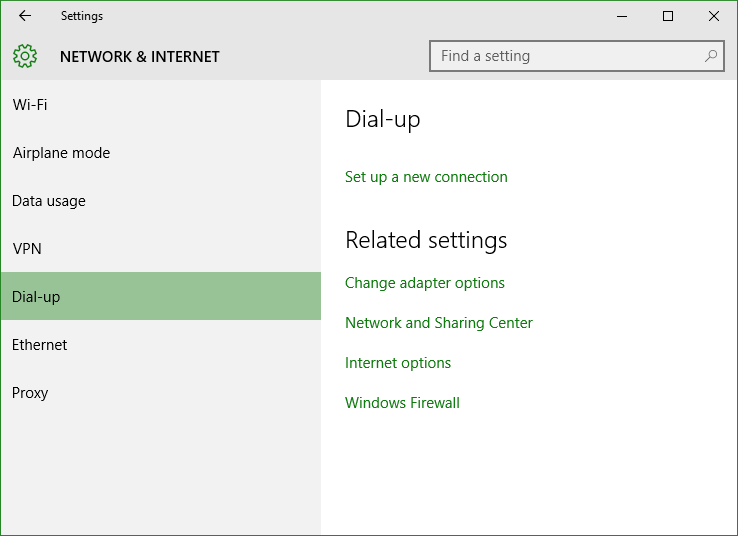Select the Dial-up sidebar item
The image size is (738, 536).
click(161, 296)
